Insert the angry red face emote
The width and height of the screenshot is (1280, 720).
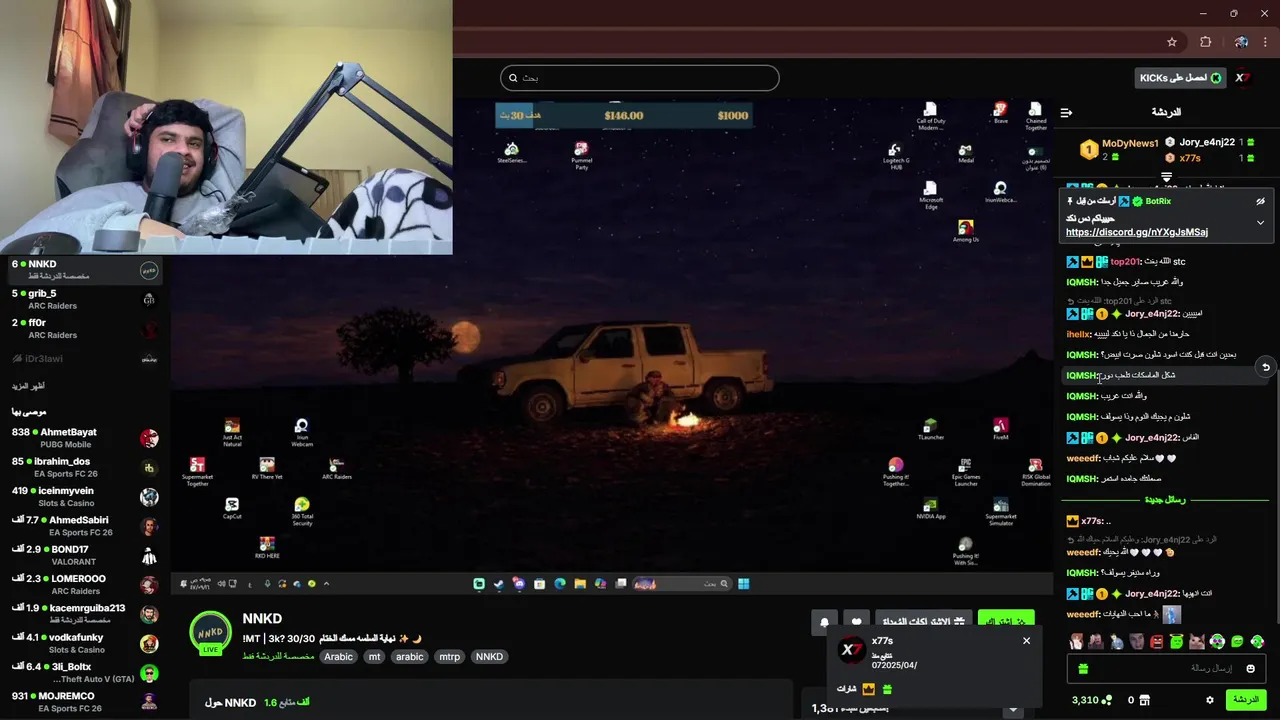pyautogui.click(x=1157, y=642)
